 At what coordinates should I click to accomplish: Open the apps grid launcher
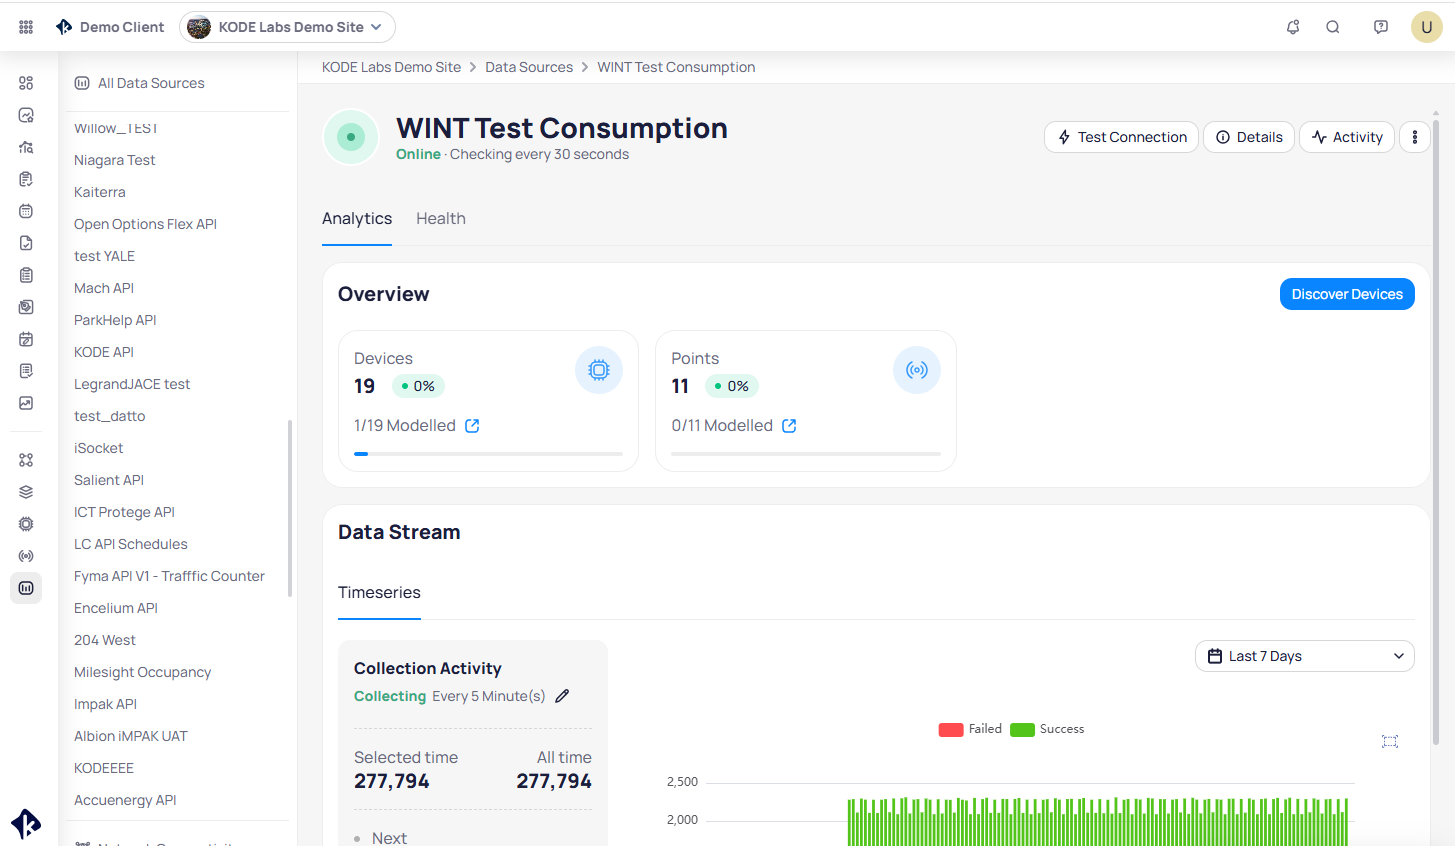pos(26,27)
